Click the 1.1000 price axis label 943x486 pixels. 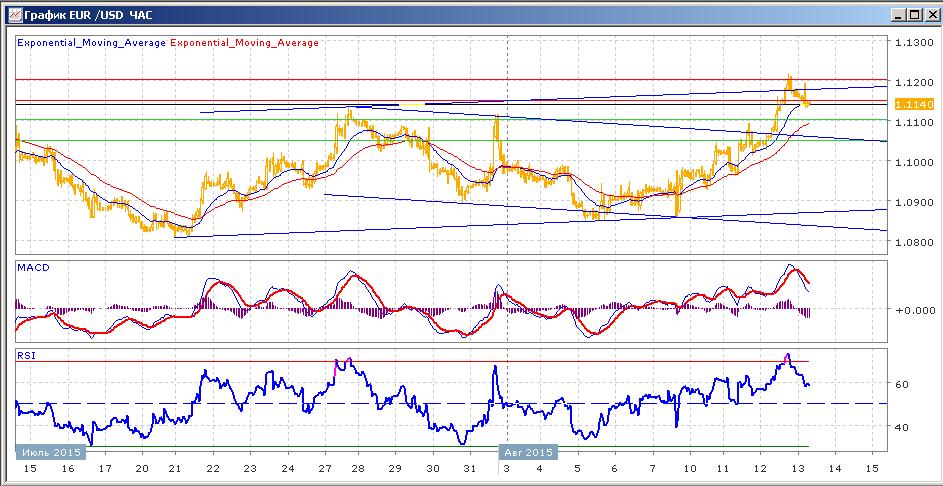coord(914,162)
